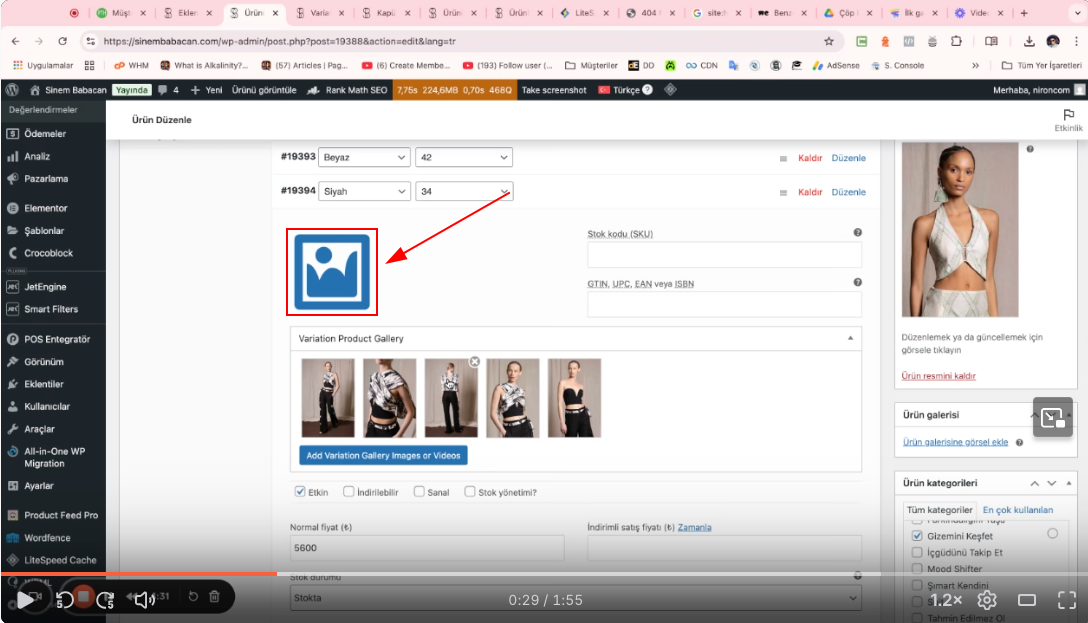Skip the video forward five seconds

[105, 599]
